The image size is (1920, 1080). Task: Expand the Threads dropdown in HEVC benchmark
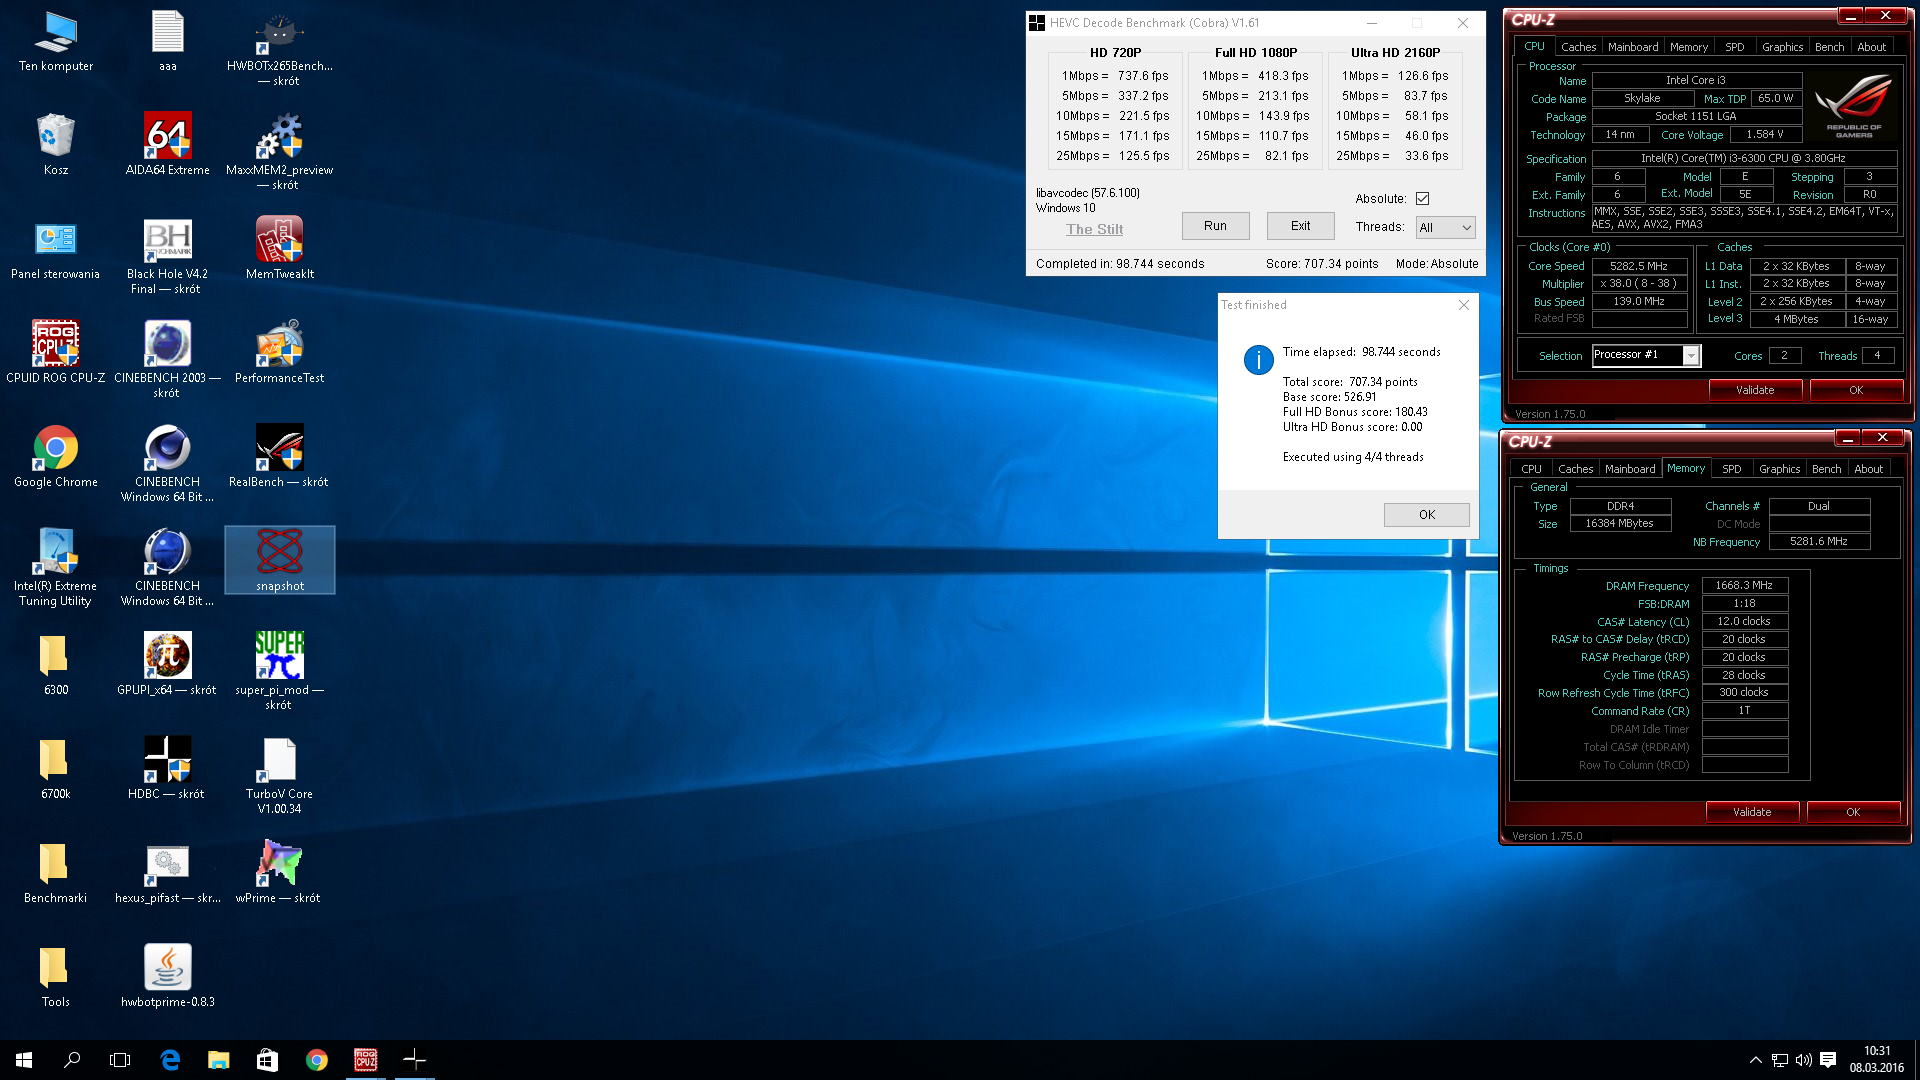(x=1445, y=228)
